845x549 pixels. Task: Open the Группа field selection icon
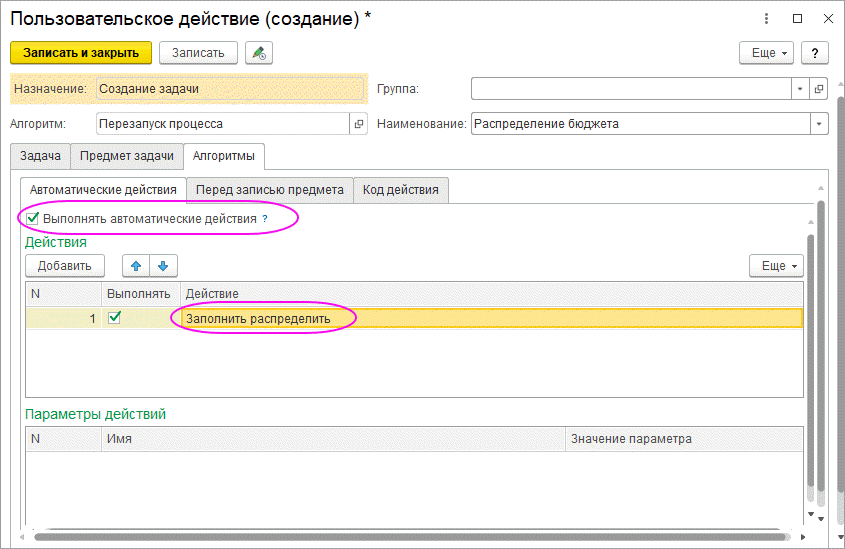click(x=819, y=89)
